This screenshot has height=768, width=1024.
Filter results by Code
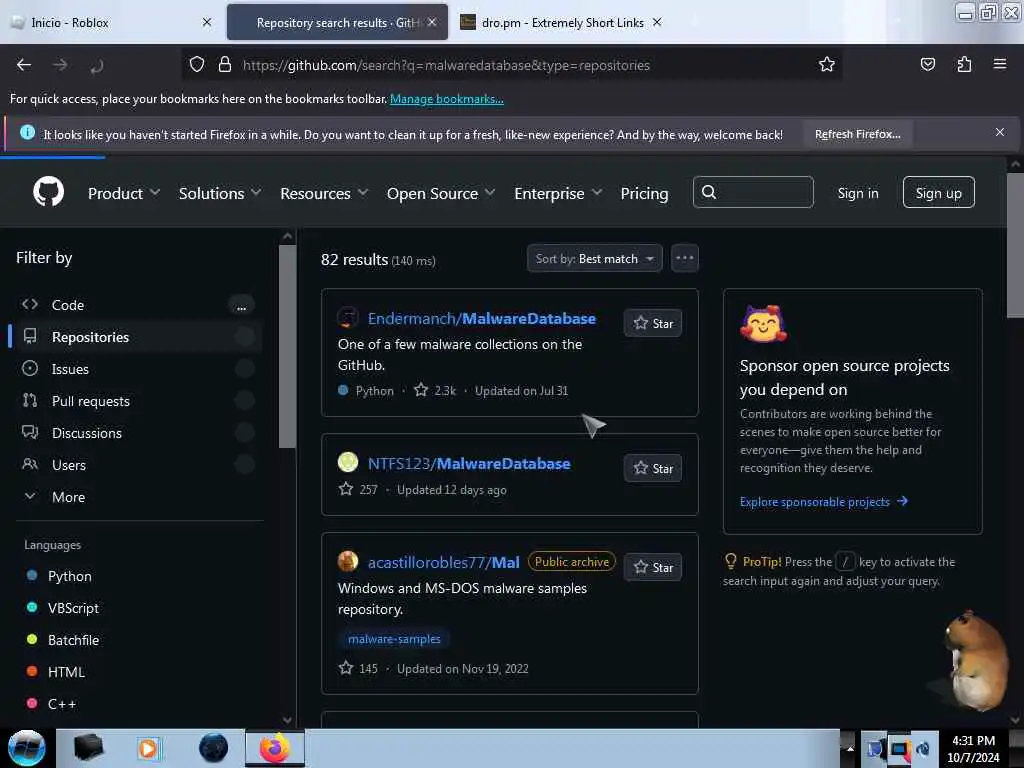(139, 305)
